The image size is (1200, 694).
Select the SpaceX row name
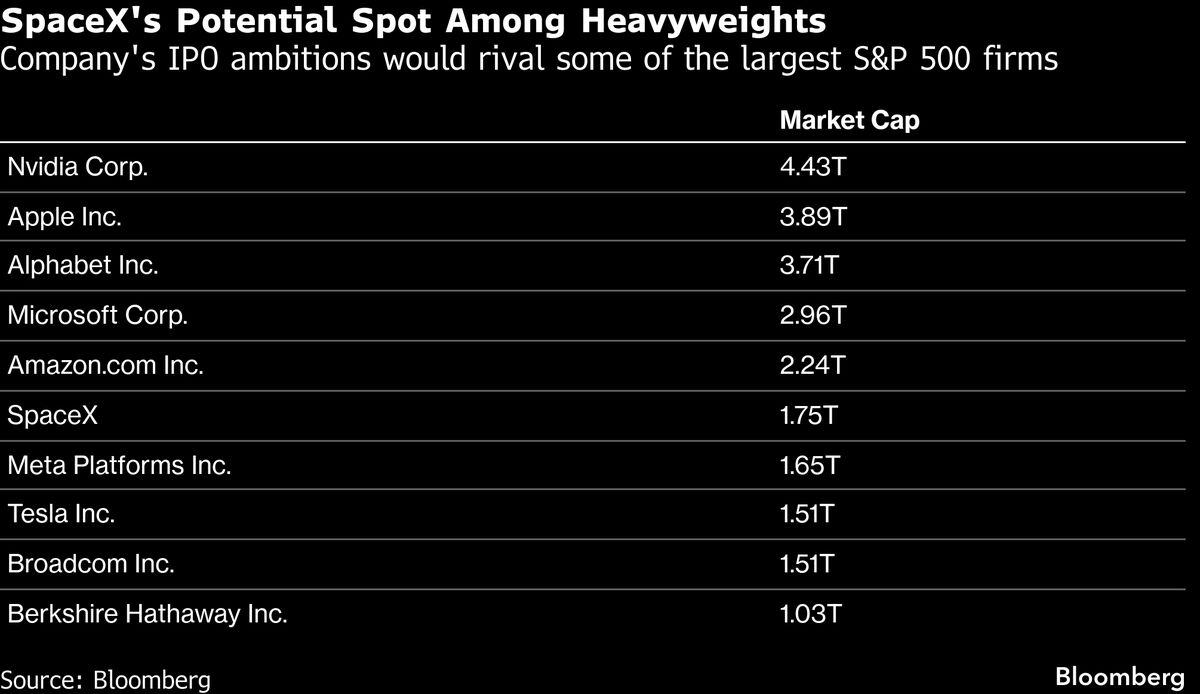pos(52,415)
